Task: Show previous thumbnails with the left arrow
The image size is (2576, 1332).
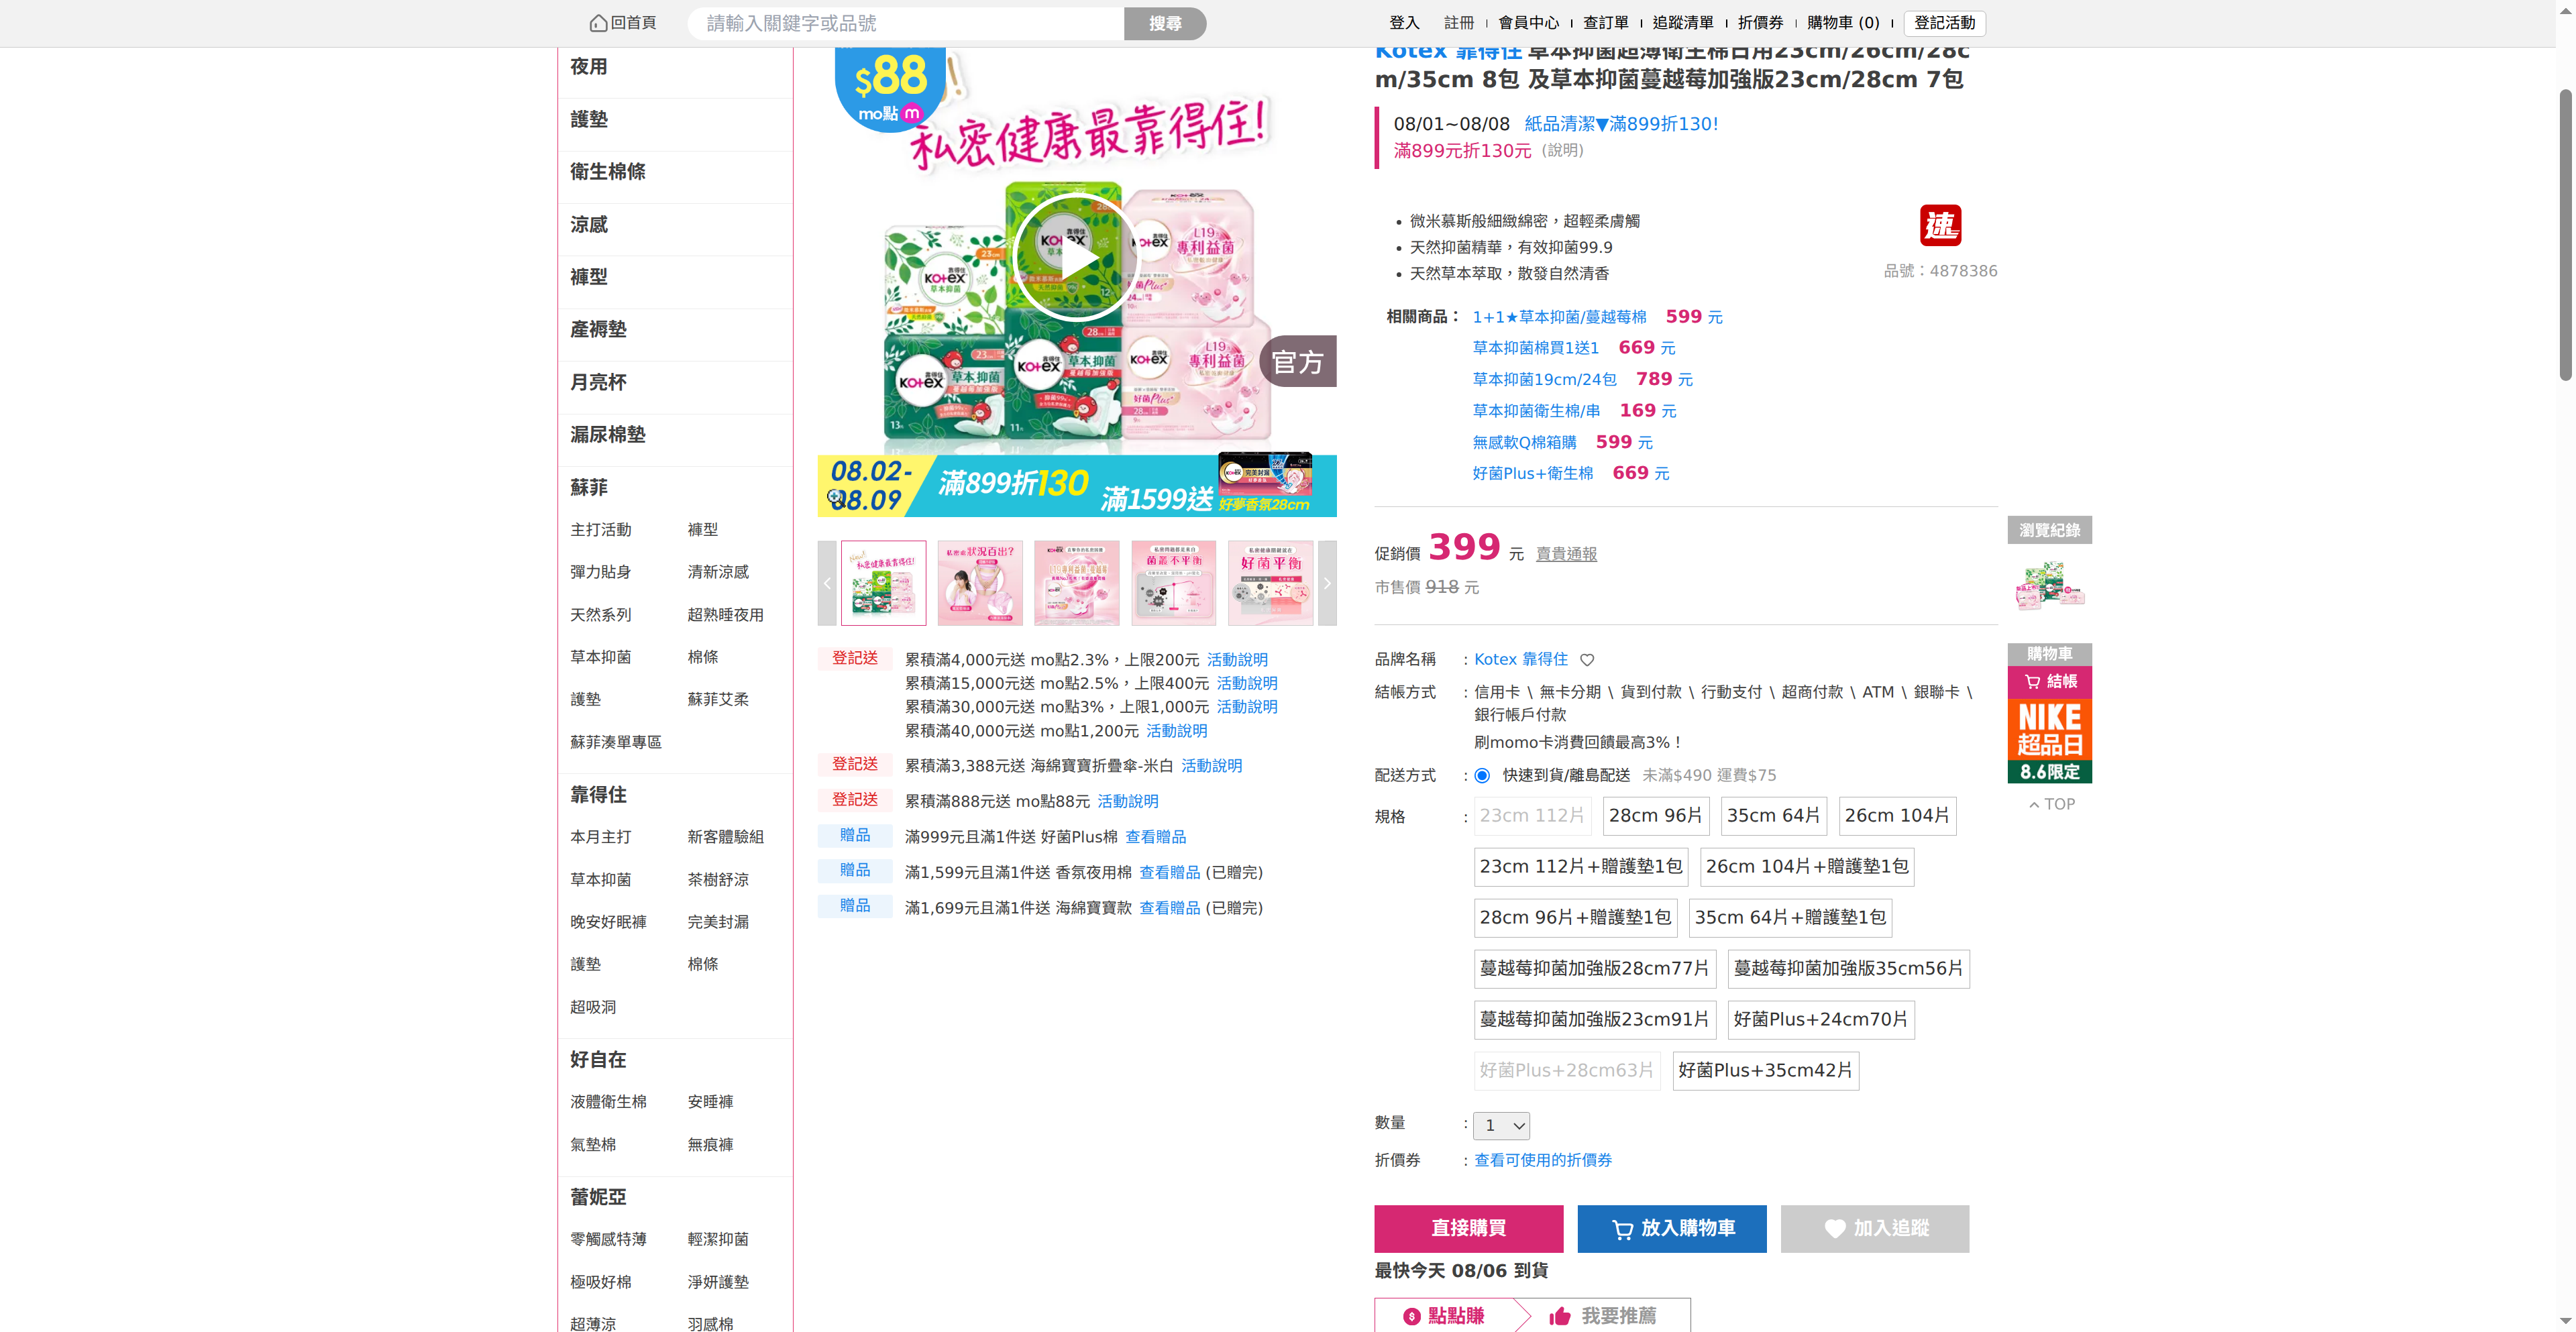Action: (x=827, y=583)
